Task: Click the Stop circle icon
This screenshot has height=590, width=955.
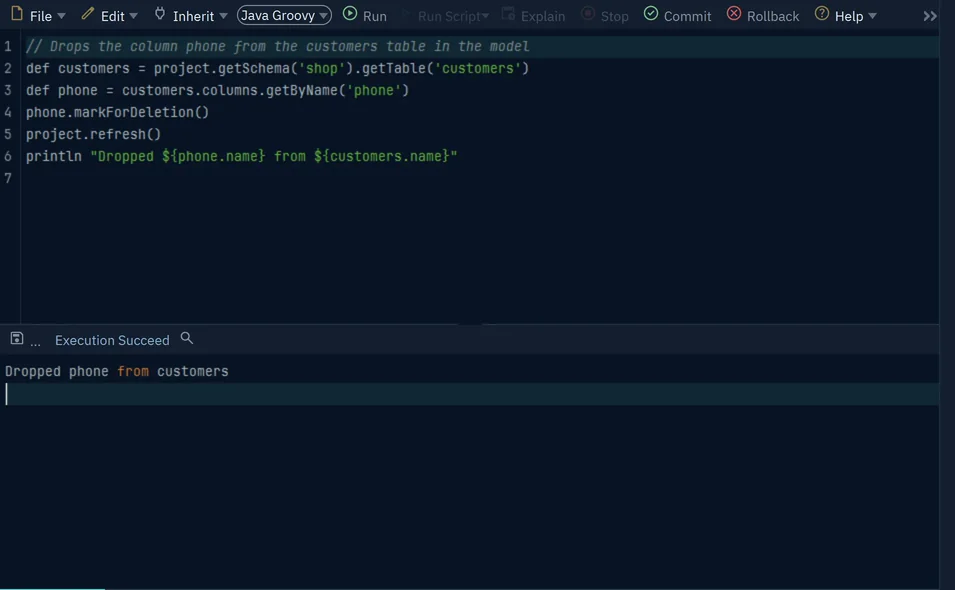Action: 588,13
